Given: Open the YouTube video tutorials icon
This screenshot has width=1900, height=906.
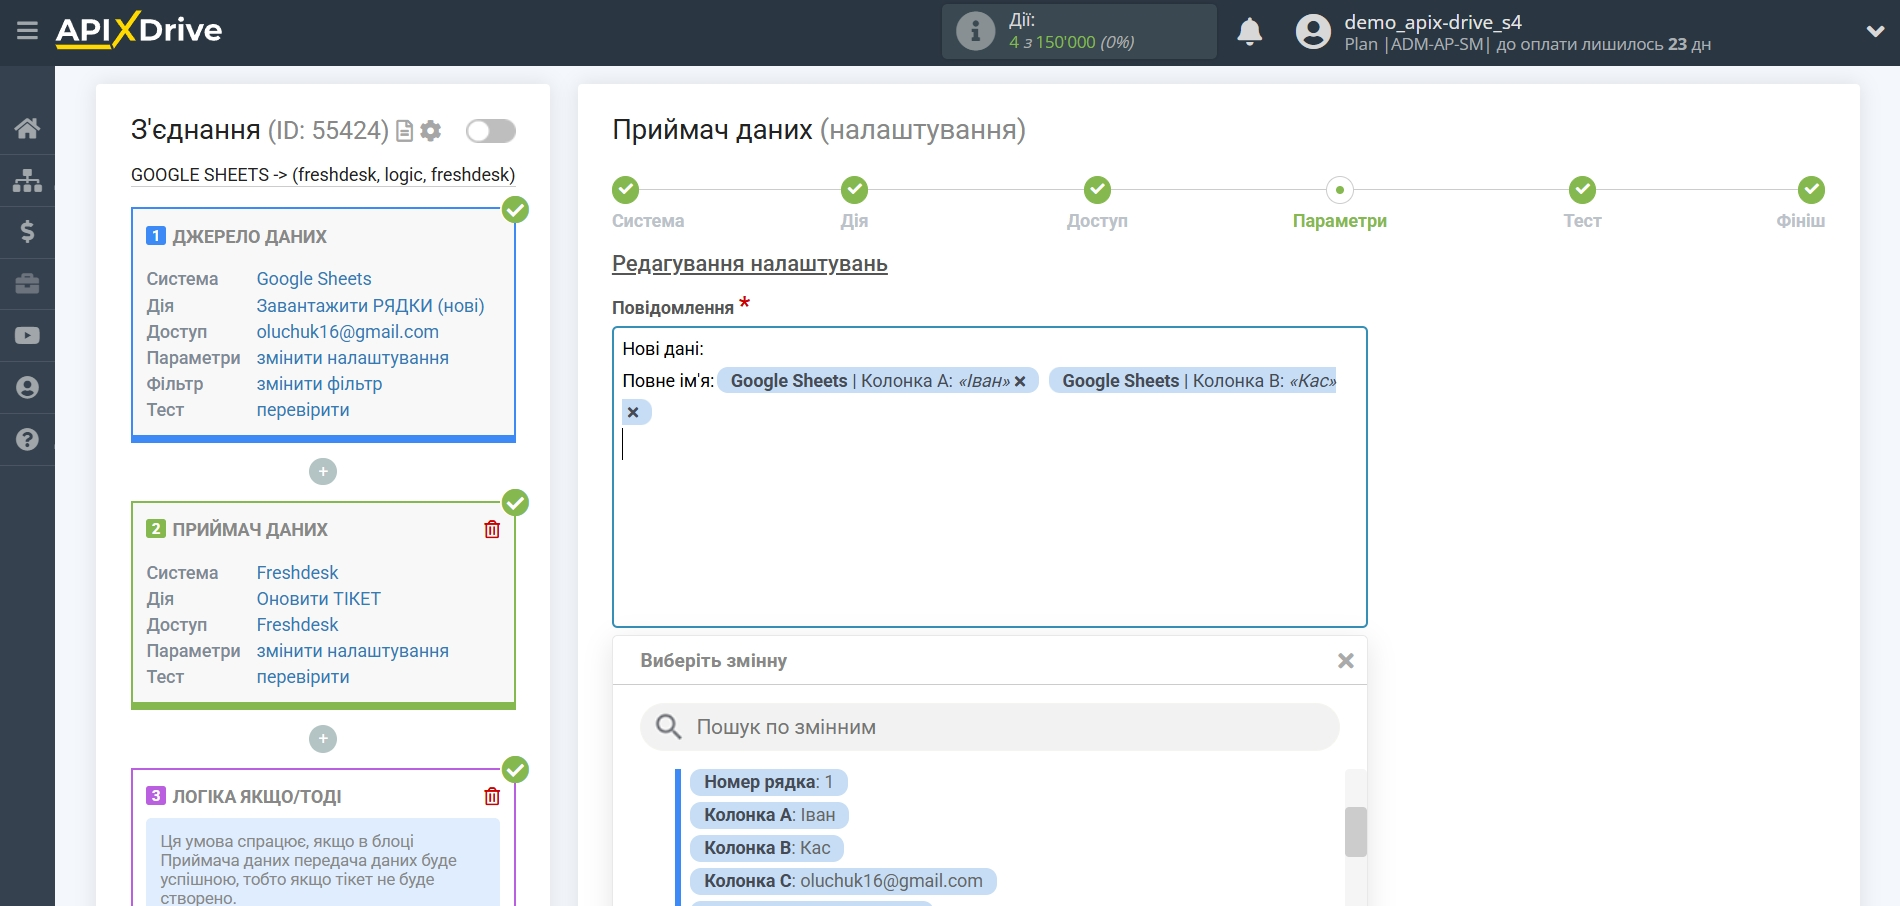Looking at the screenshot, I should point(27,336).
